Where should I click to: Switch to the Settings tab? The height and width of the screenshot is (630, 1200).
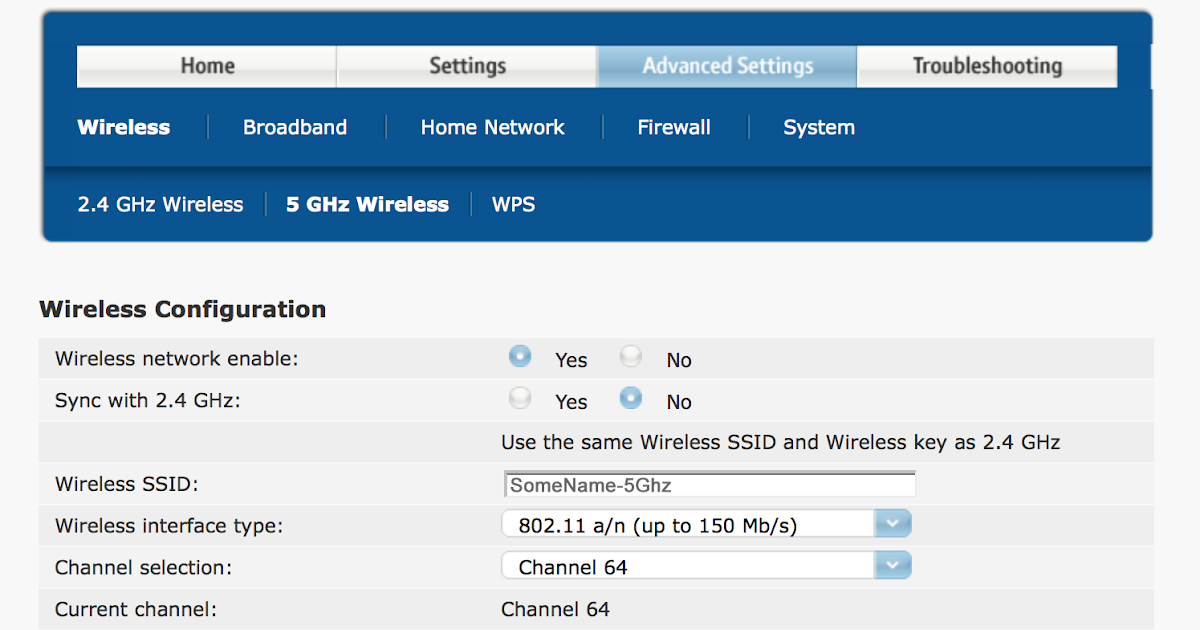click(x=467, y=66)
